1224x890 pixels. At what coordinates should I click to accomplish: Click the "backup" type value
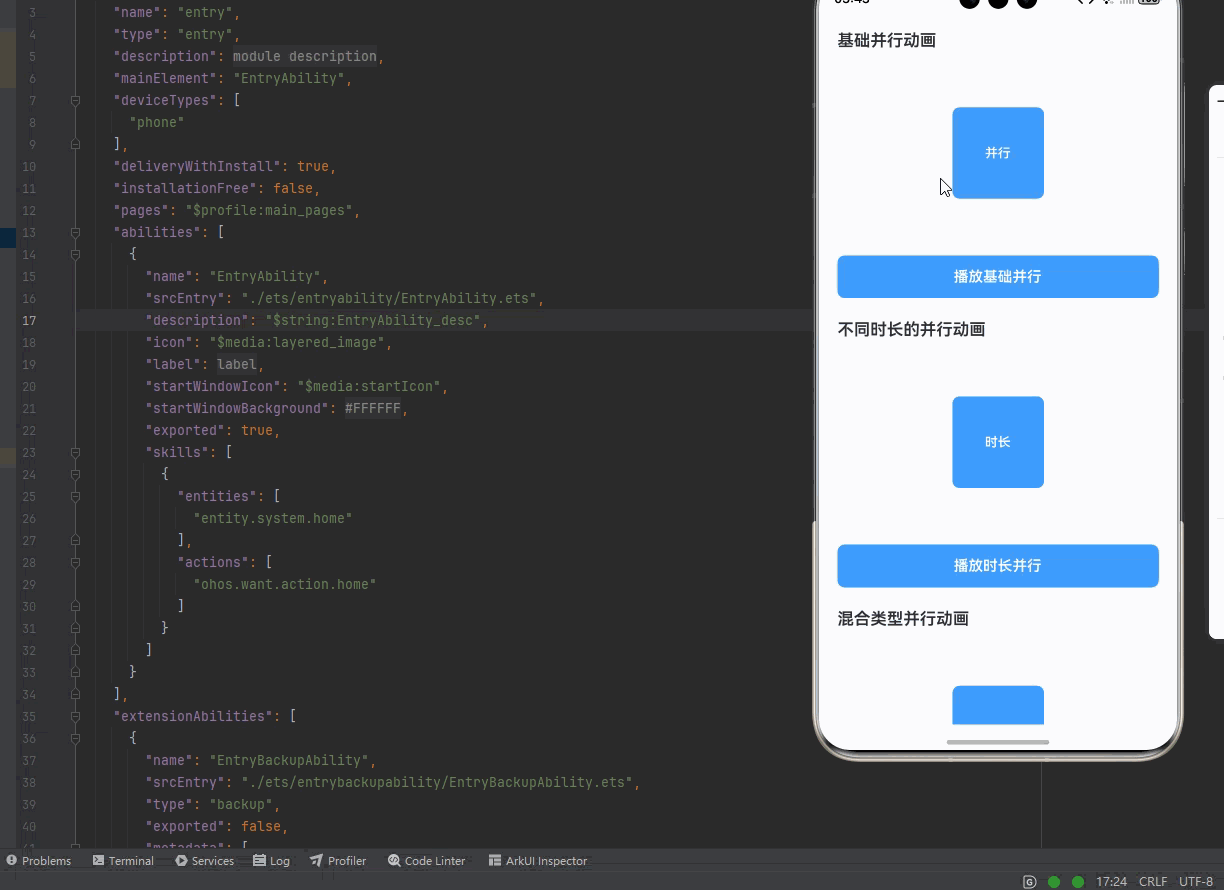coord(241,804)
